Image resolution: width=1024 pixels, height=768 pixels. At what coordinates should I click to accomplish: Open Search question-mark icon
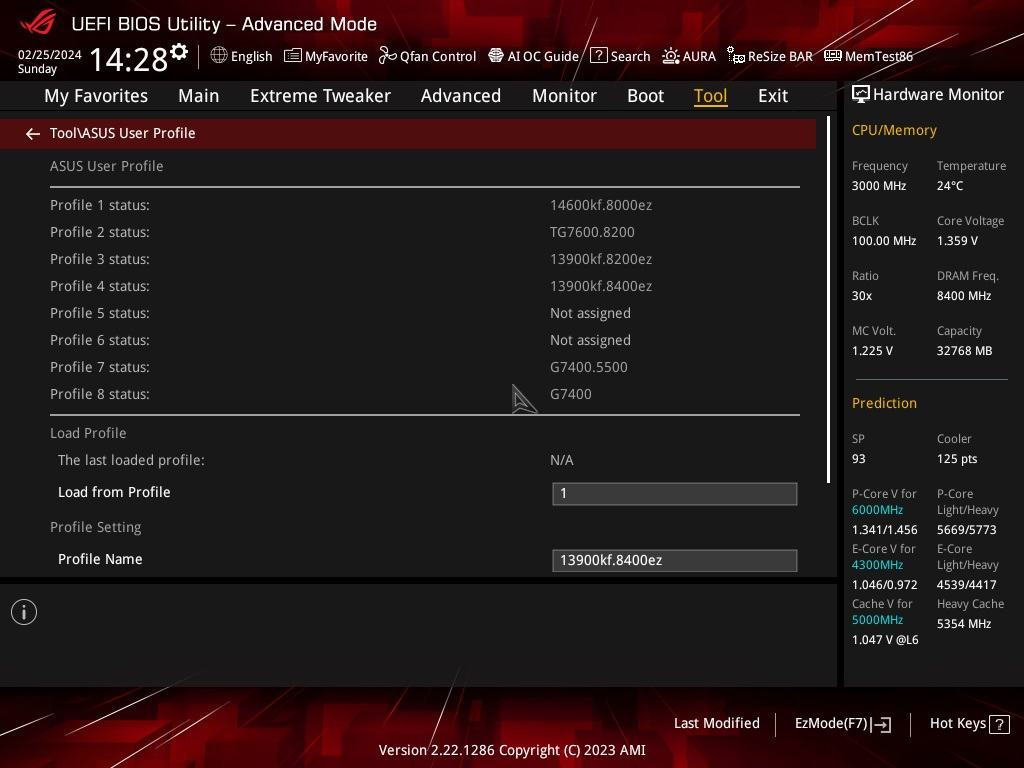point(599,56)
